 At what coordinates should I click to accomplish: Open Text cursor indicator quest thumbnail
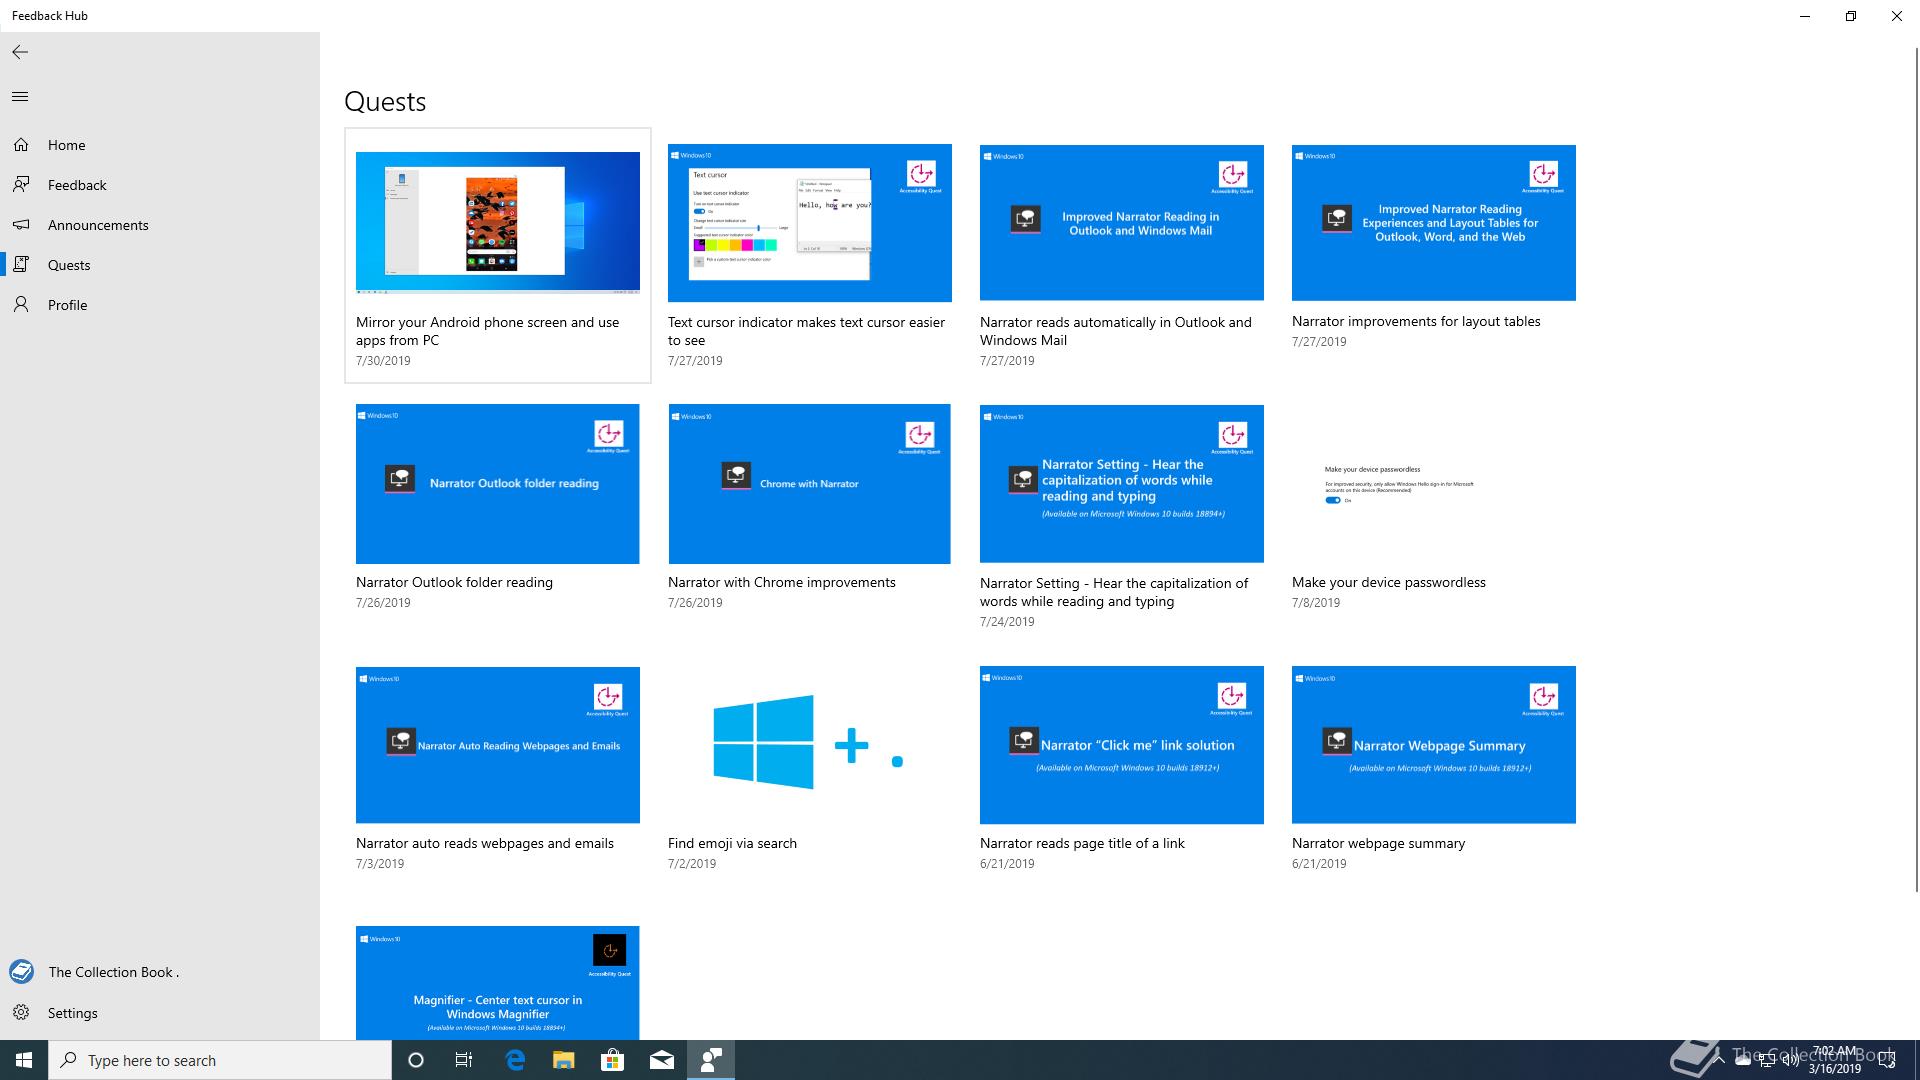point(810,223)
